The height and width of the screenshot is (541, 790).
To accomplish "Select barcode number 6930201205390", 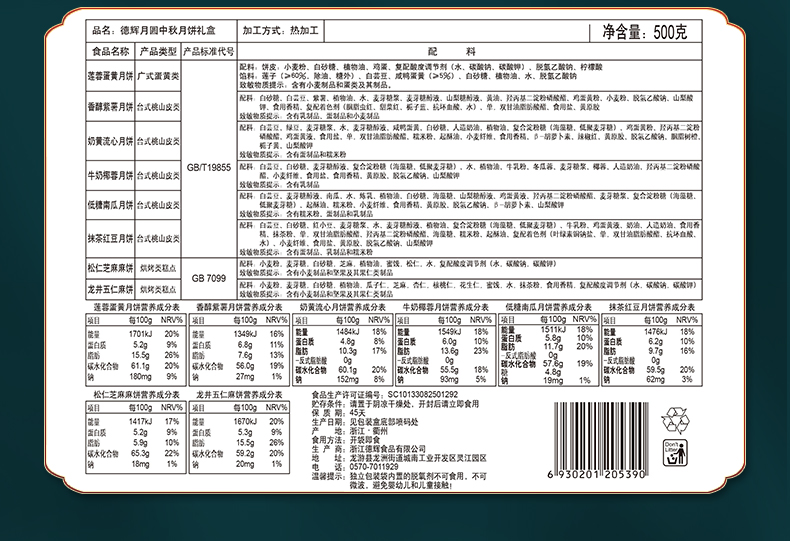I will (x=596, y=475).
